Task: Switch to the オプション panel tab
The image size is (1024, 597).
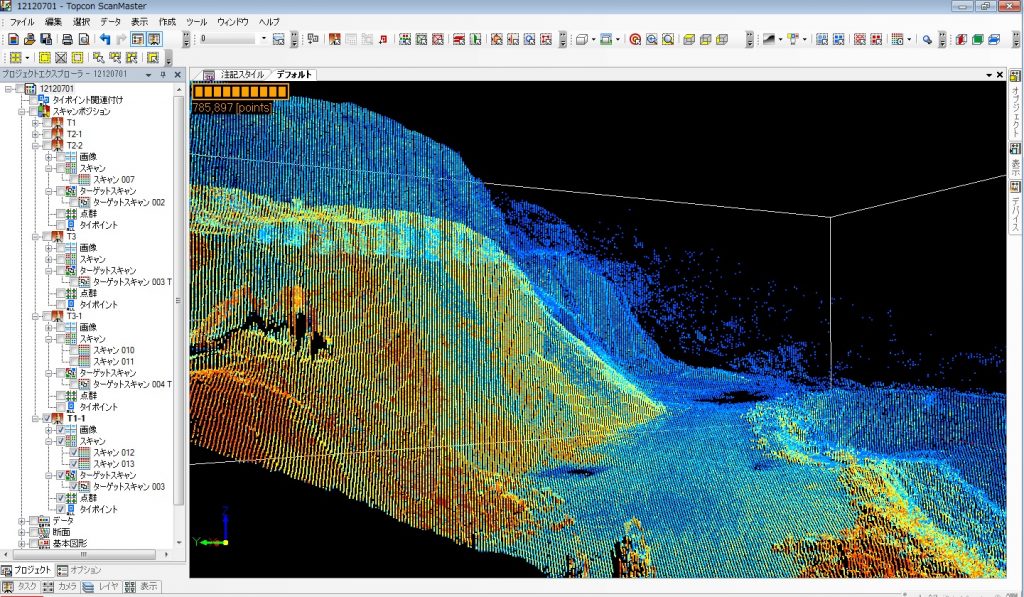Action: pos(80,570)
